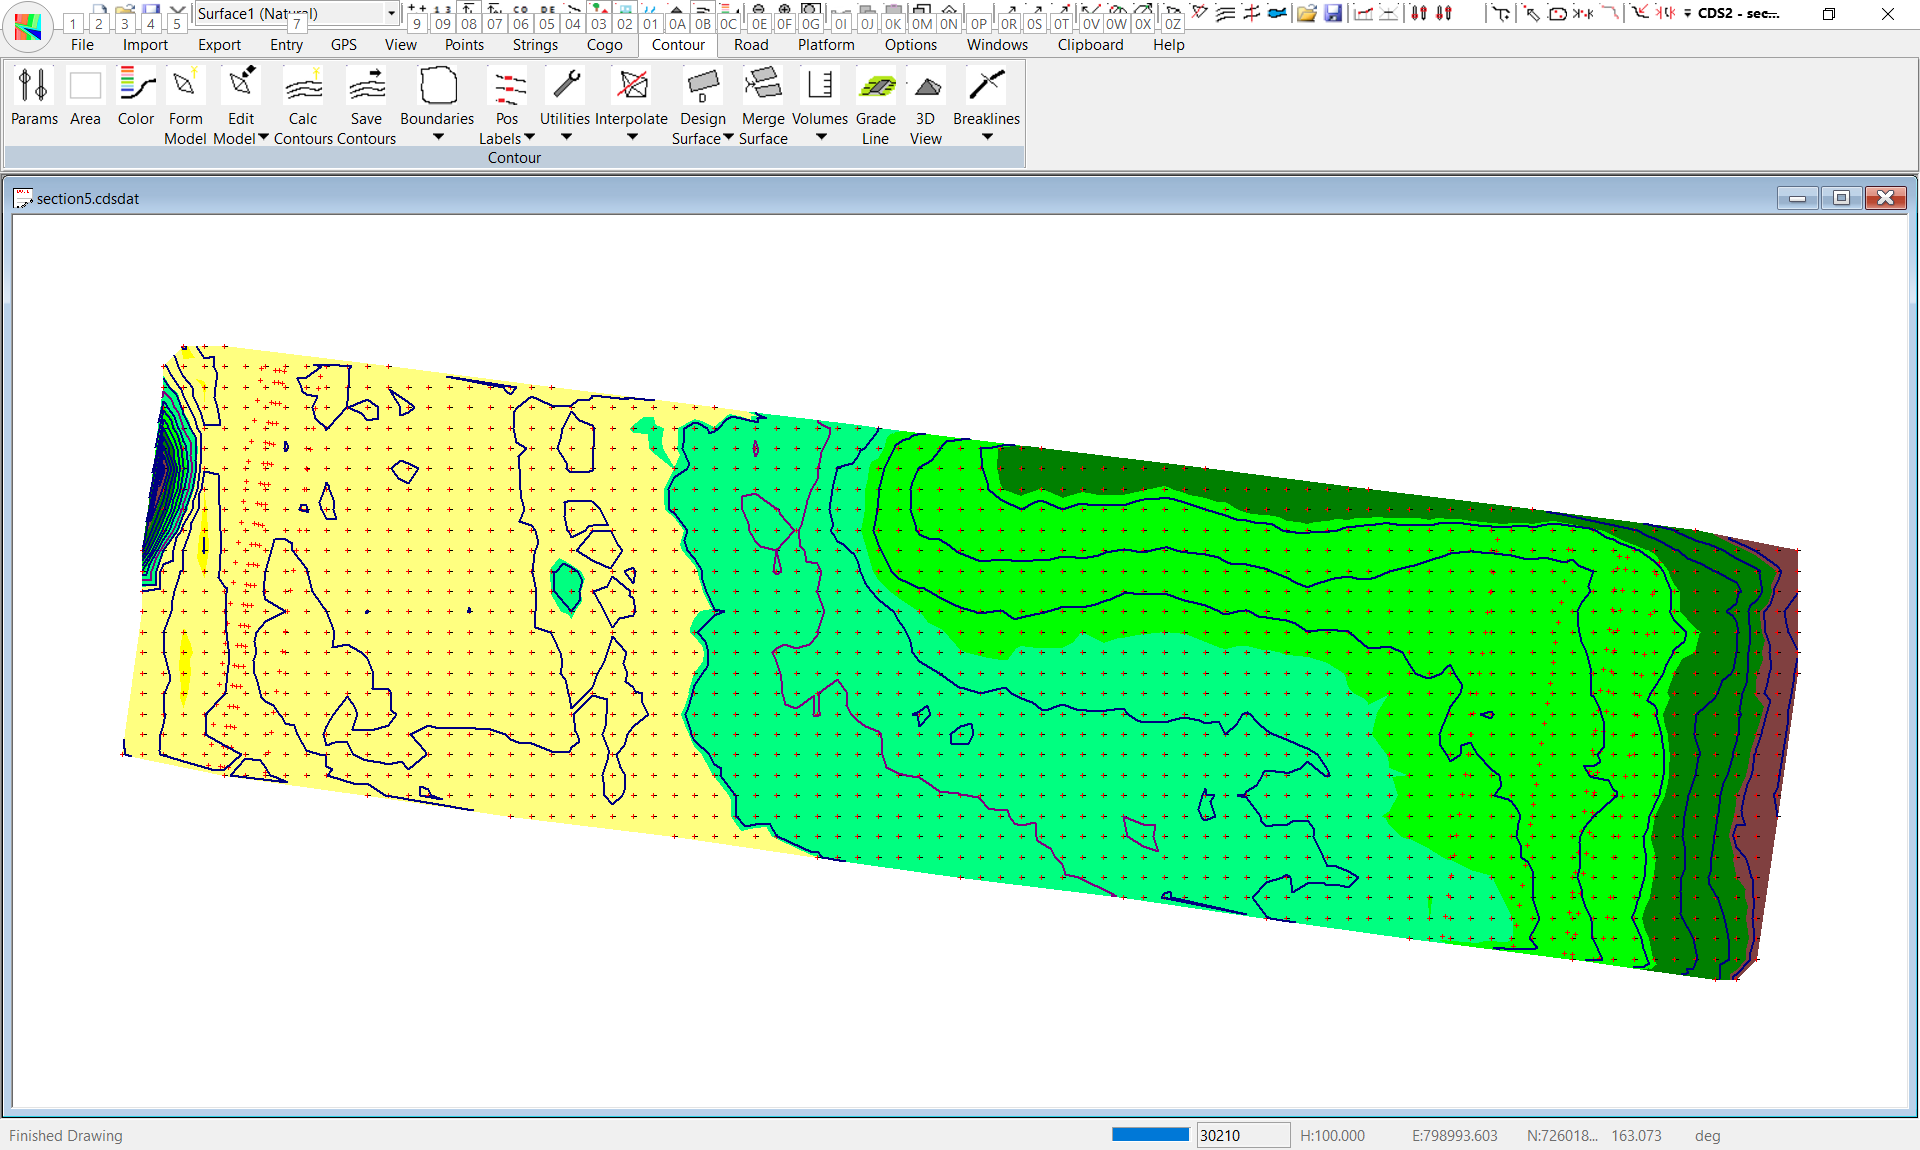
Task: Expand the Boundaries dropdown arrow
Action: pyautogui.click(x=438, y=137)
